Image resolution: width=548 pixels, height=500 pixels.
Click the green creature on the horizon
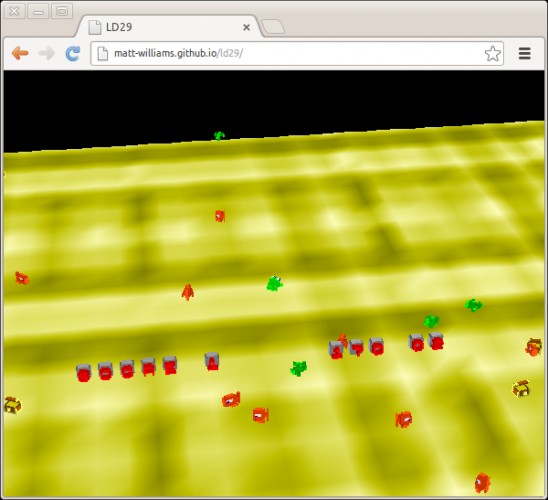pyautogui.click(x=219, y=135)
